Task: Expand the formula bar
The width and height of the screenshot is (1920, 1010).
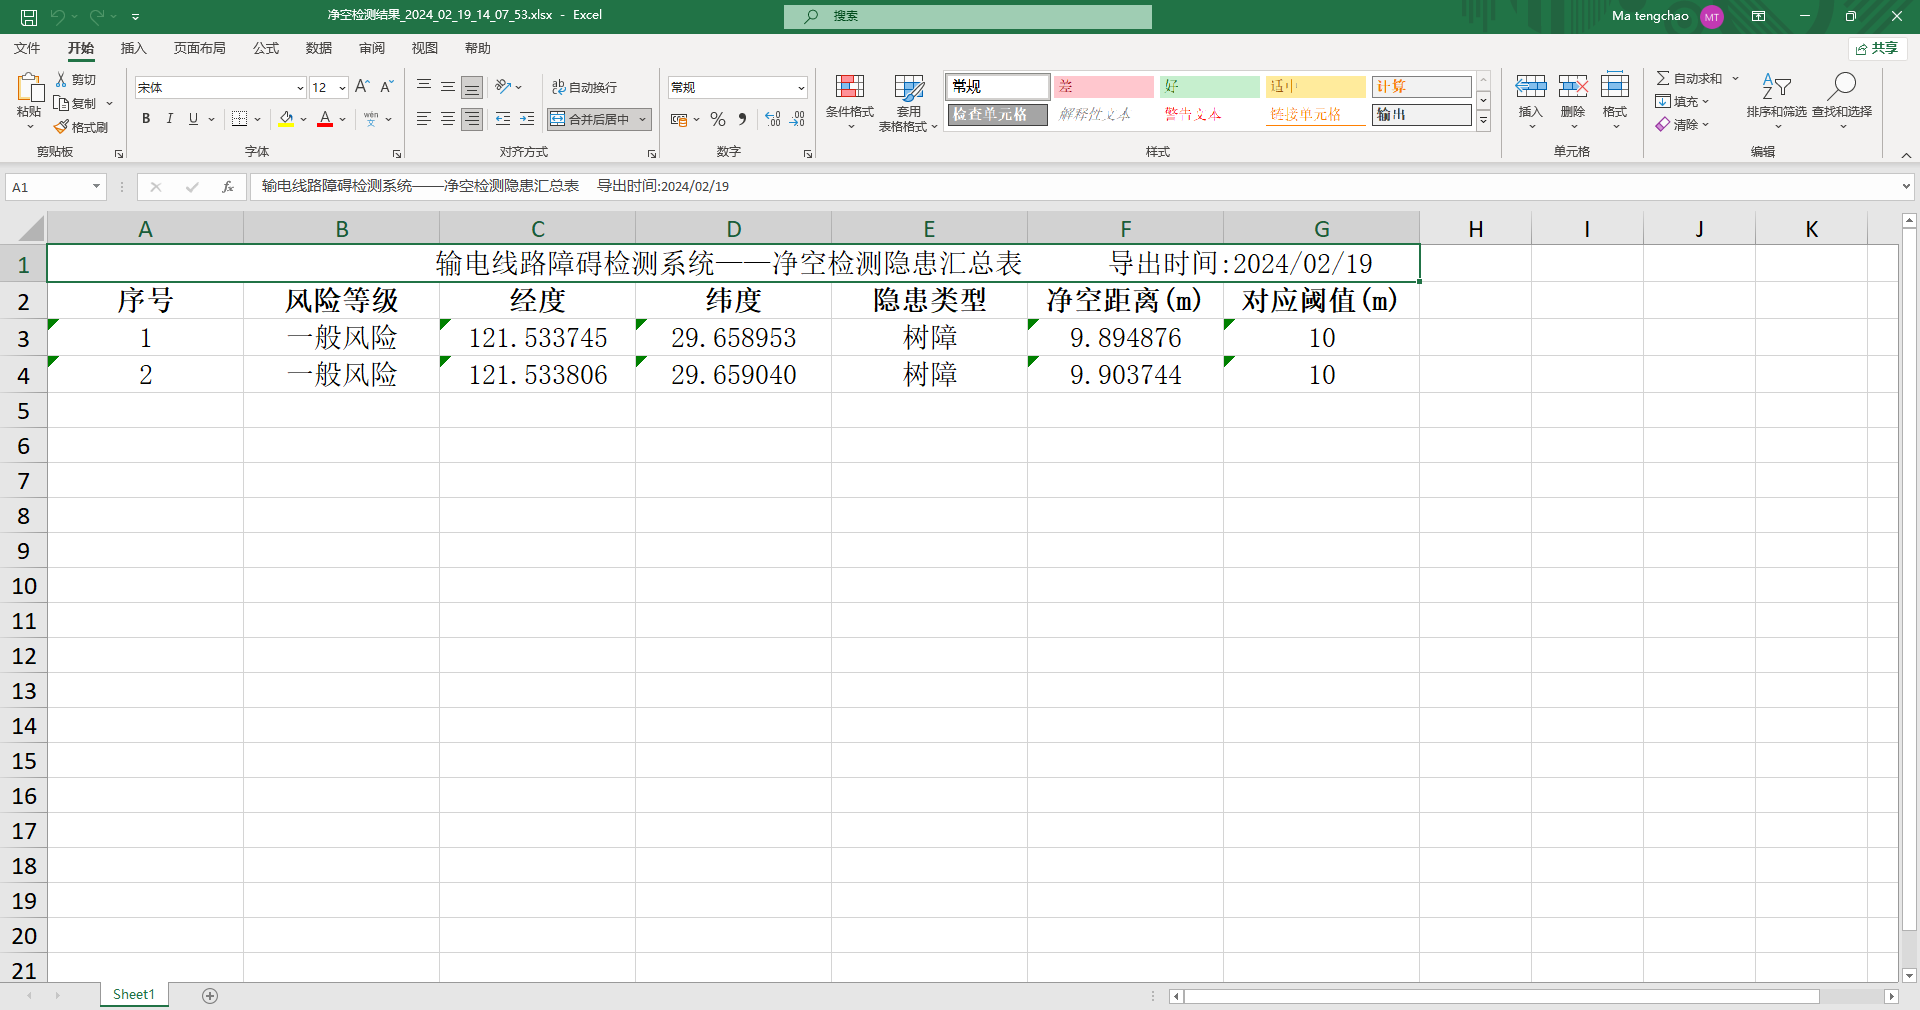Action: pos(1906,187)
